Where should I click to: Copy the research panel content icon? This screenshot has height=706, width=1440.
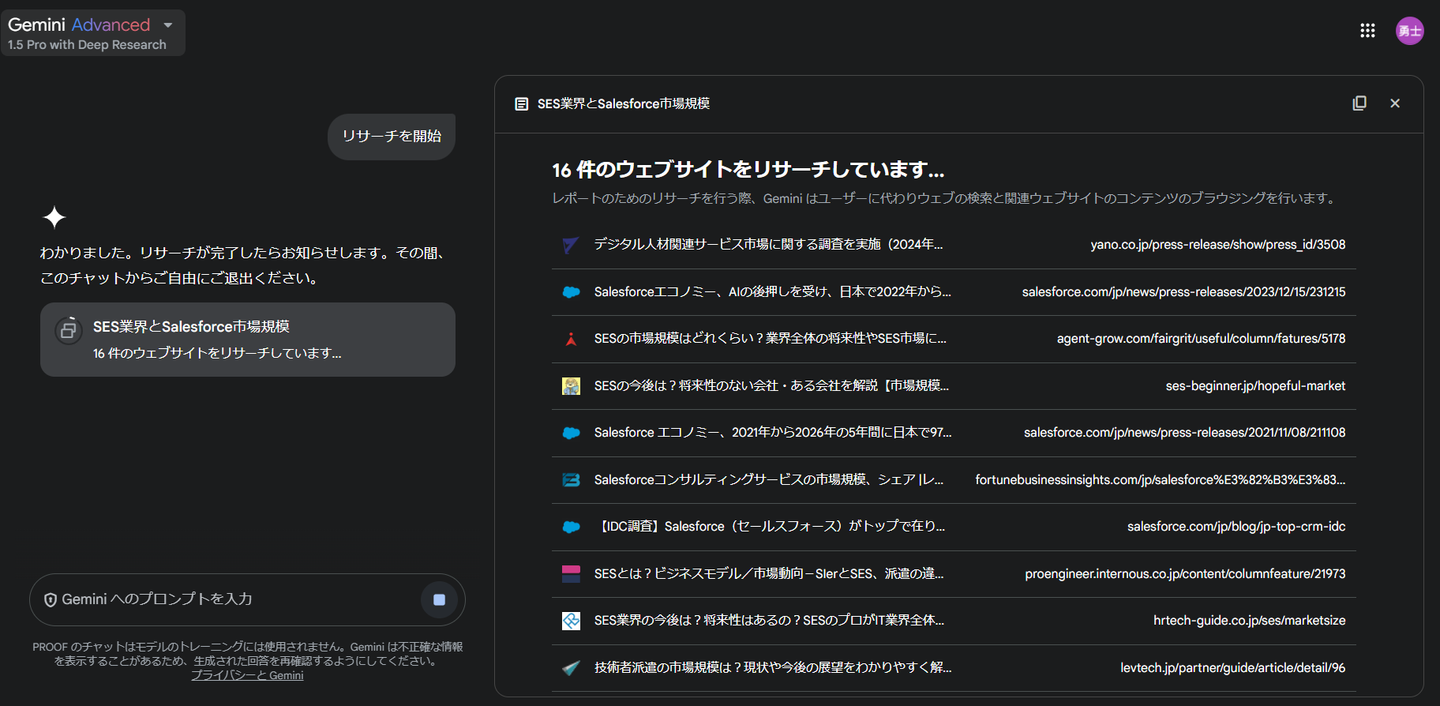pos(1359,104)
